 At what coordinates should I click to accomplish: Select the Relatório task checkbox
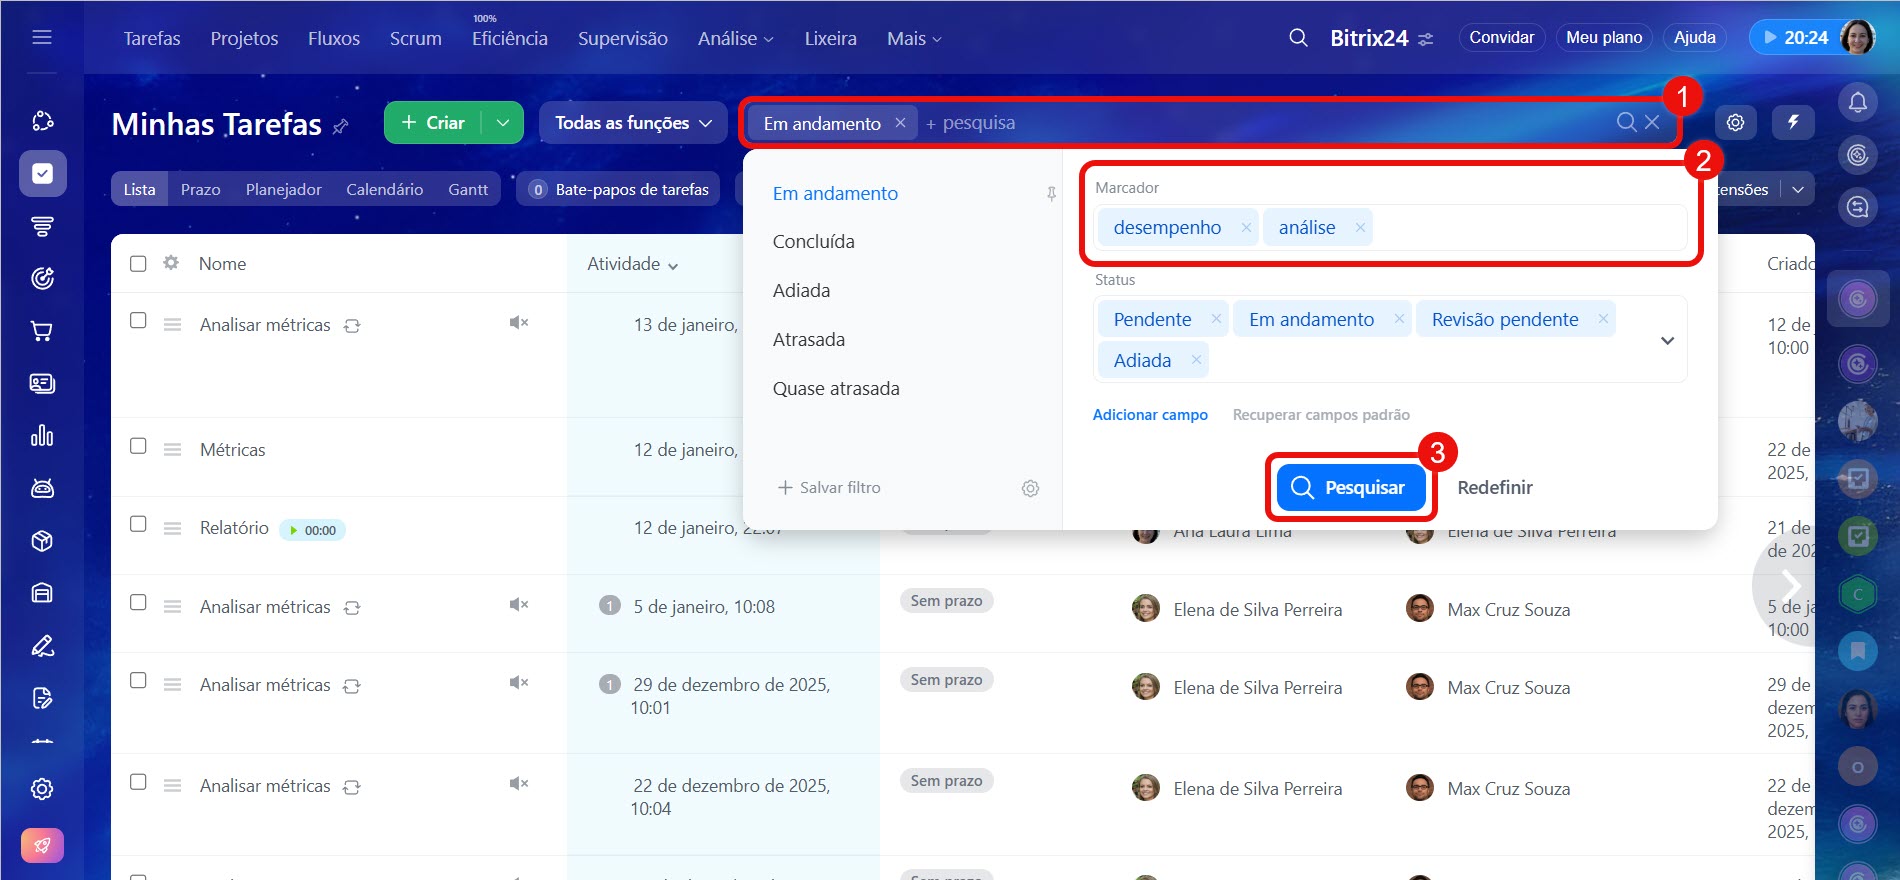[x=138, y=524]
